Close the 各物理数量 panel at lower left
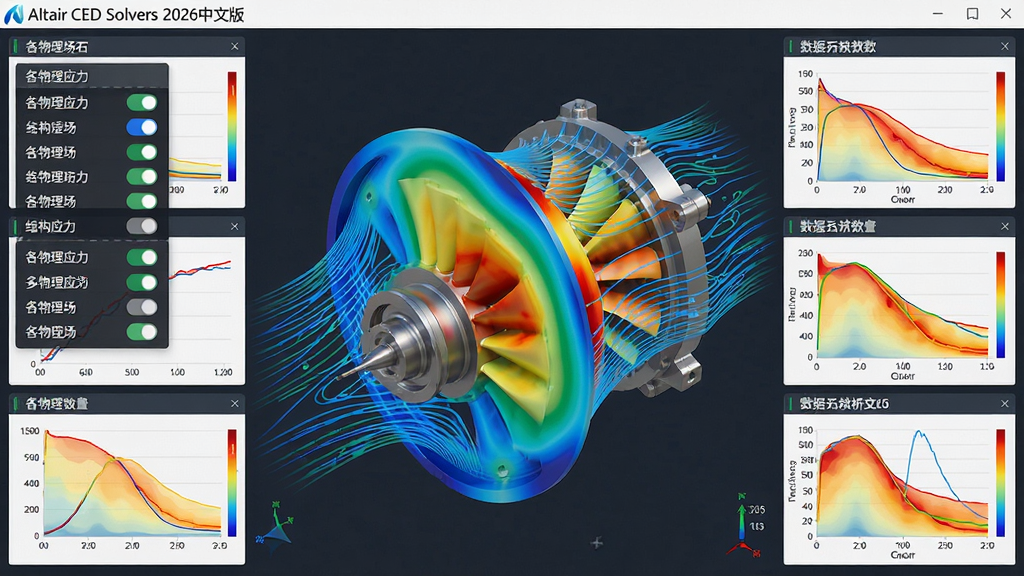This screenshot has width=1024, height=576. click(234, 404)
